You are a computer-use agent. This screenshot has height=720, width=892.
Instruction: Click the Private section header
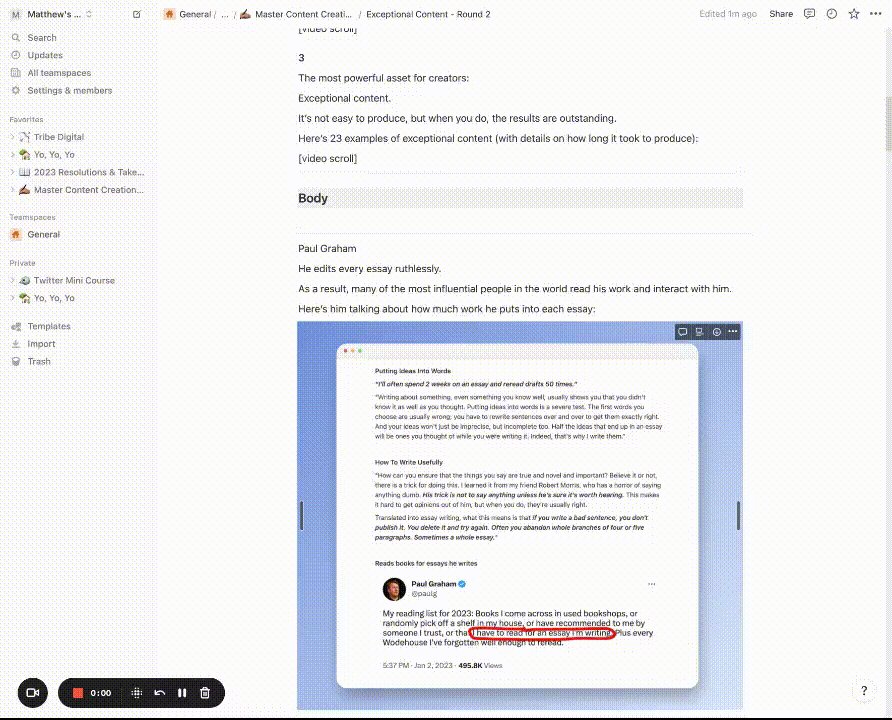[x=22, y=263]
